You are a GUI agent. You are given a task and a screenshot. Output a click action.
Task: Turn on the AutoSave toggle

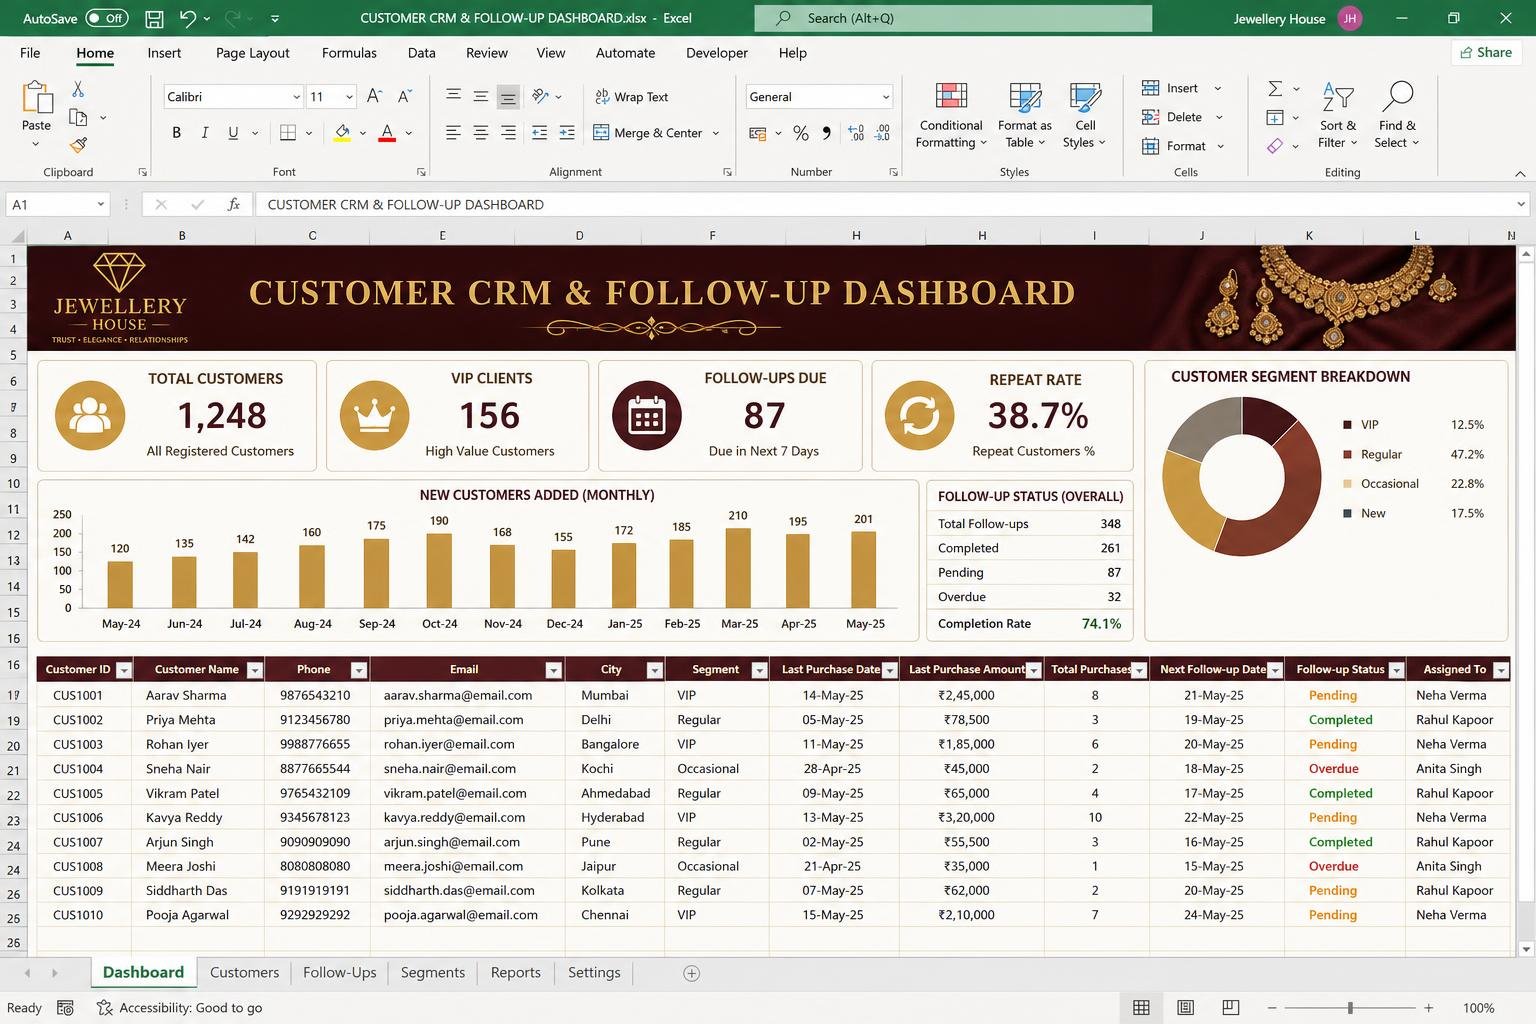click(106, 18)
